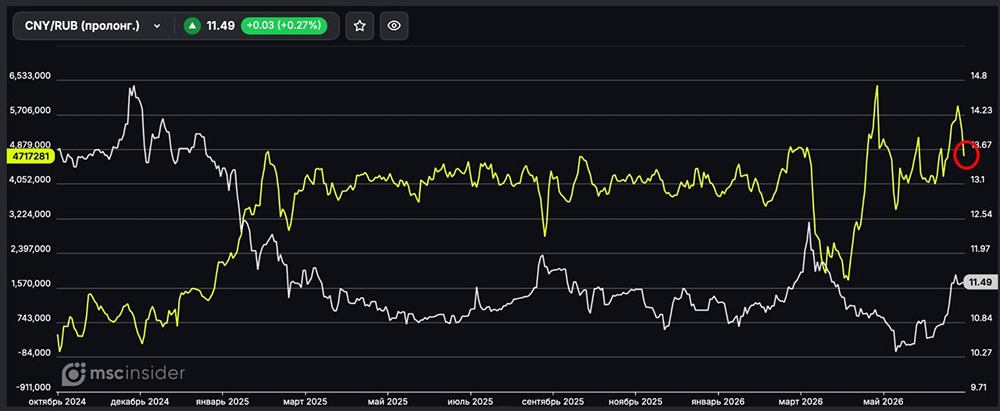Click the chevron next to CNY/RUB

[158, 26]
